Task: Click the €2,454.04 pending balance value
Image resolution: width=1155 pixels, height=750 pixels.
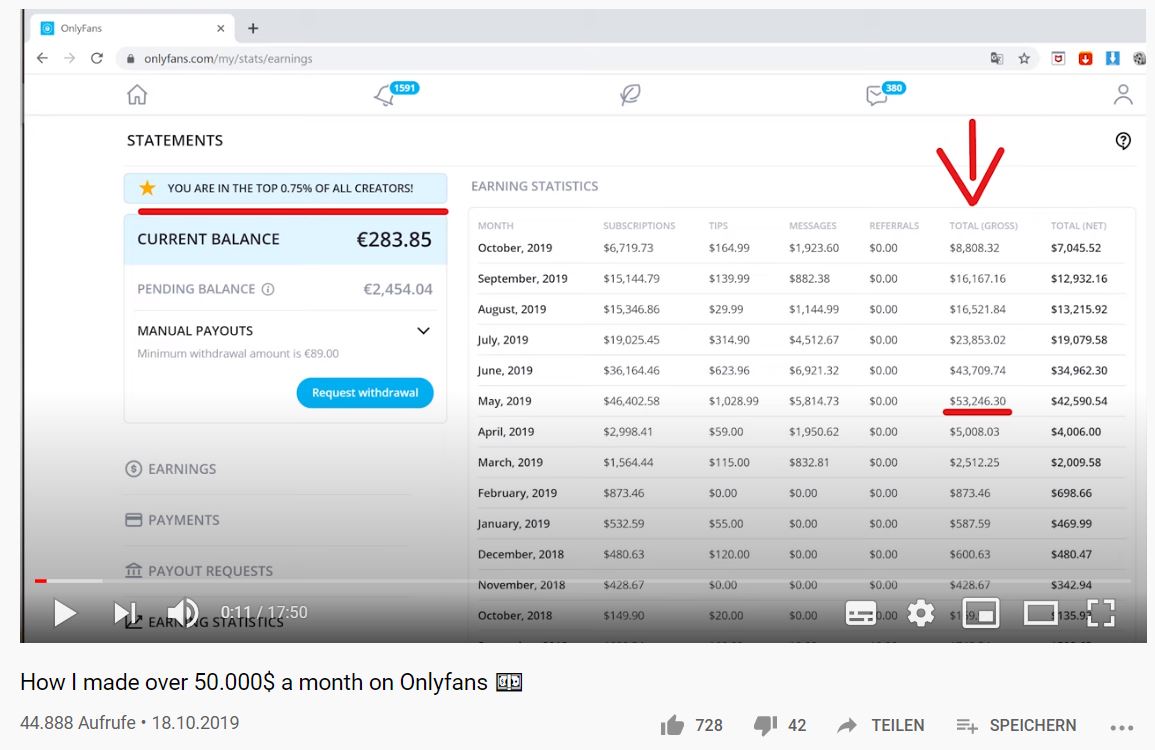Action: 398,289
